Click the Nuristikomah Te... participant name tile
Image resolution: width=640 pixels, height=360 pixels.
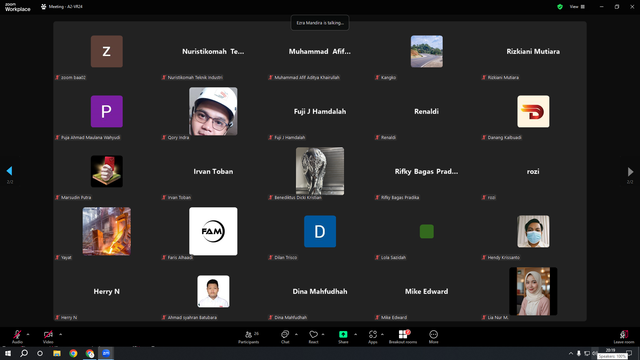tap(213, 51)
